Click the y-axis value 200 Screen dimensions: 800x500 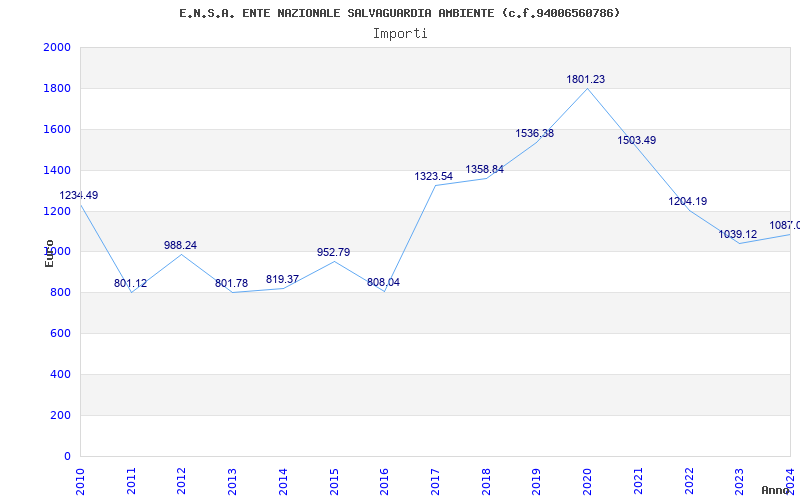point(60,415)
